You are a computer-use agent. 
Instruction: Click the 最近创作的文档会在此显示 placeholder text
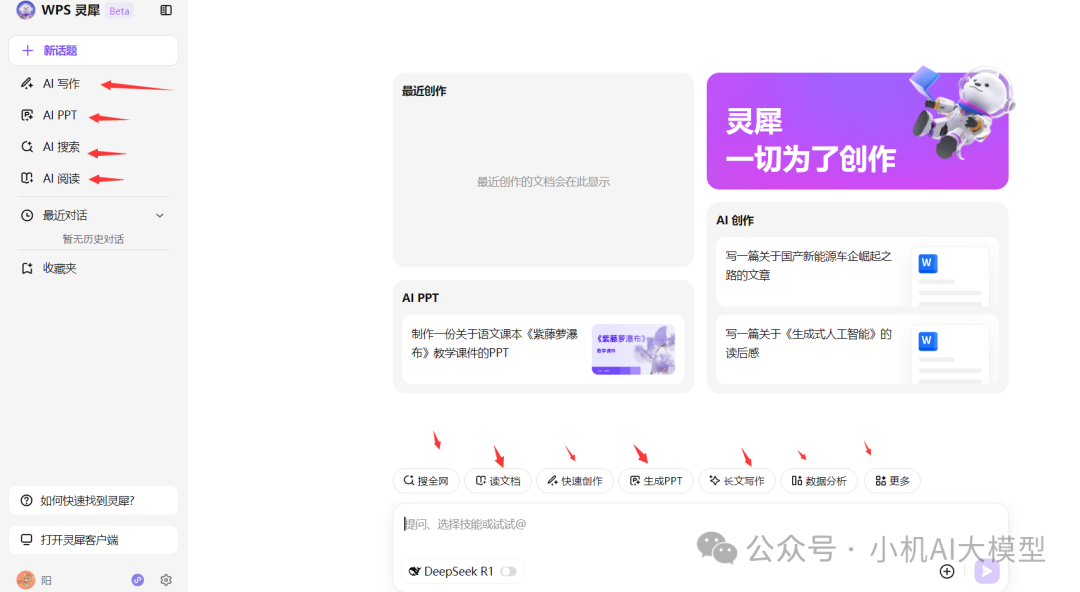pyautogui.click(x=543, y=182)
